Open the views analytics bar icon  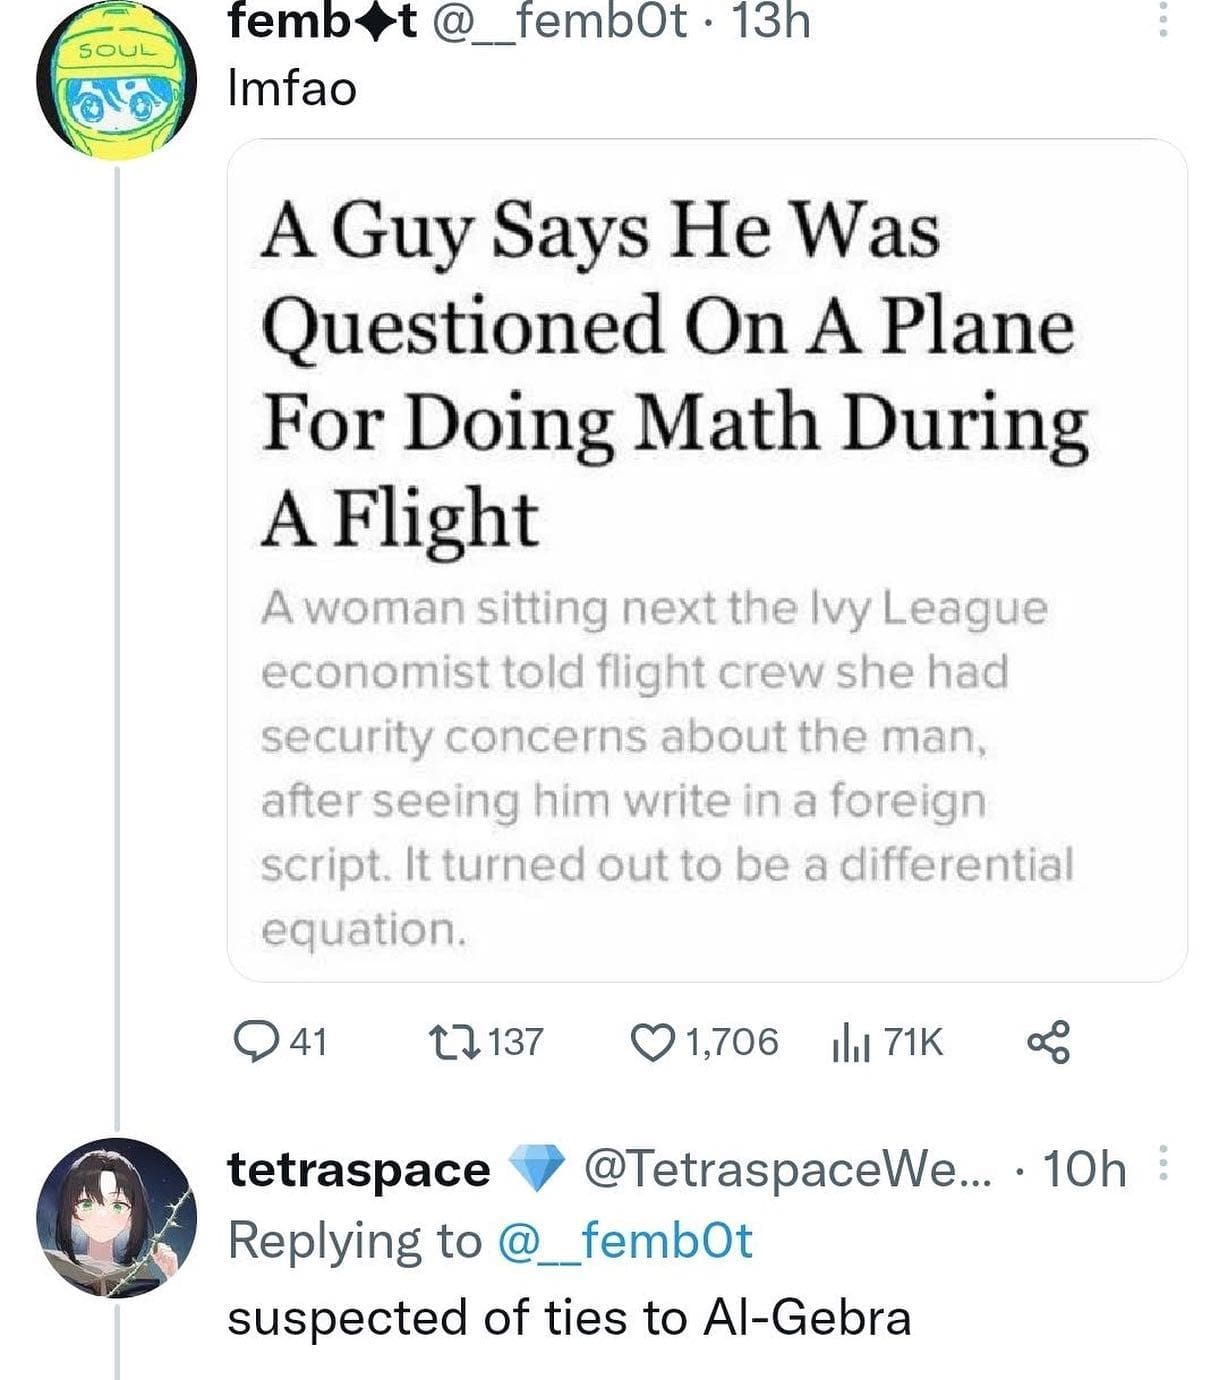[850, 1043]
